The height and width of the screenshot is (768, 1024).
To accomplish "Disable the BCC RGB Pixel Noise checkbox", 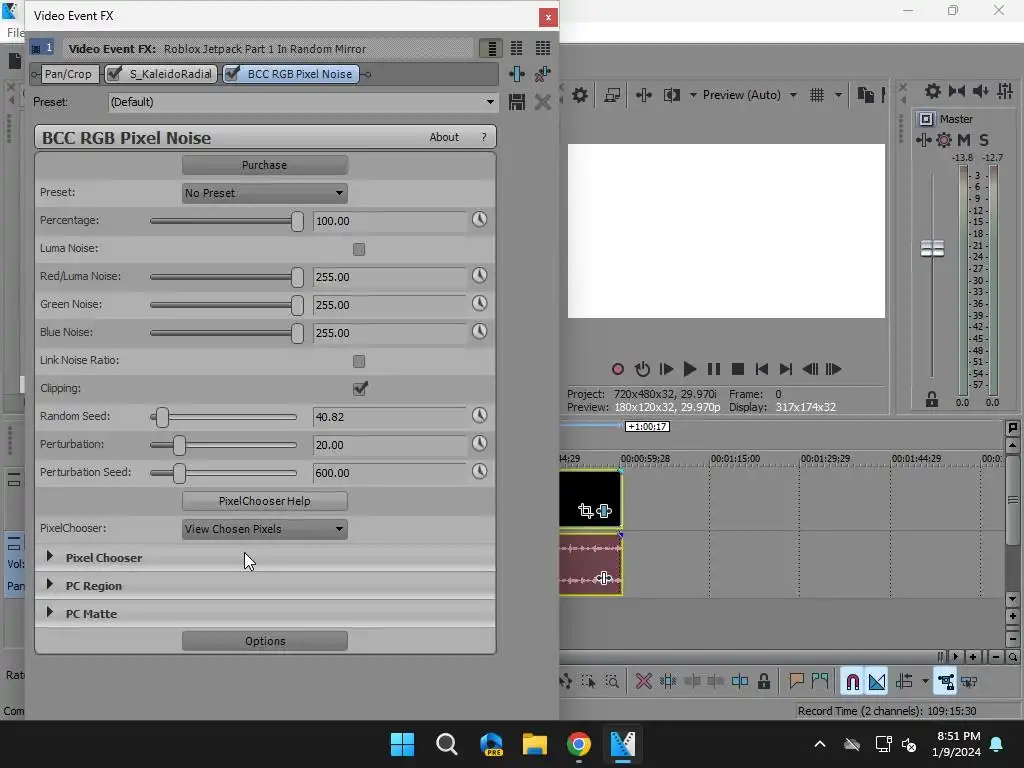I will 231,74.
